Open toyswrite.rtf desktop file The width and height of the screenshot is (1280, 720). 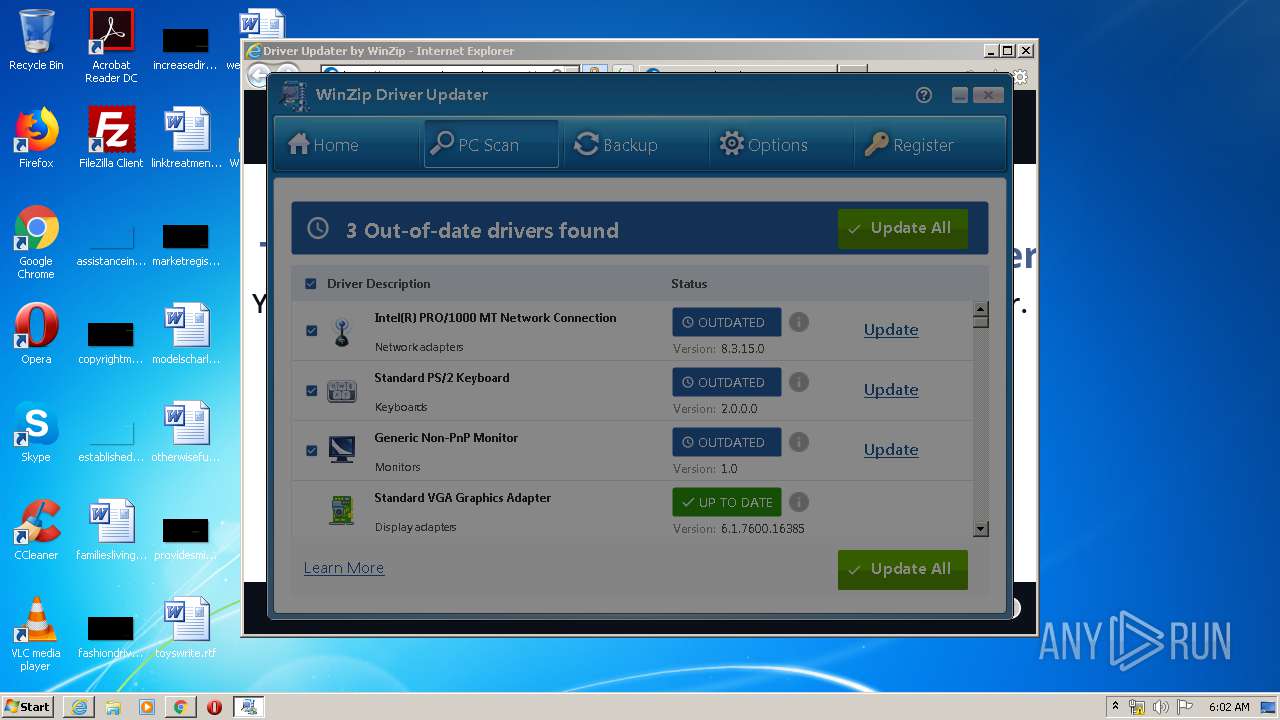[186, 627]
